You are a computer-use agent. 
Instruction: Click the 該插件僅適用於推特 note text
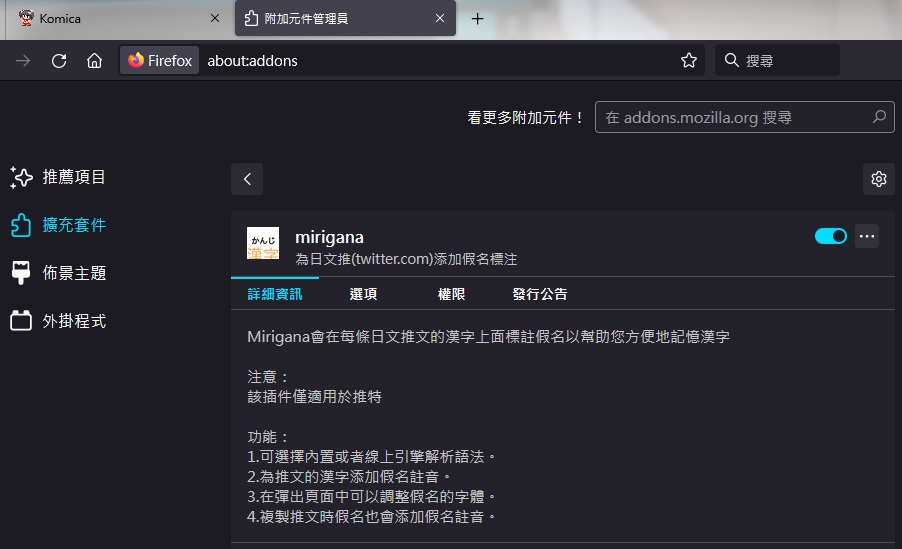pos(315,396)
